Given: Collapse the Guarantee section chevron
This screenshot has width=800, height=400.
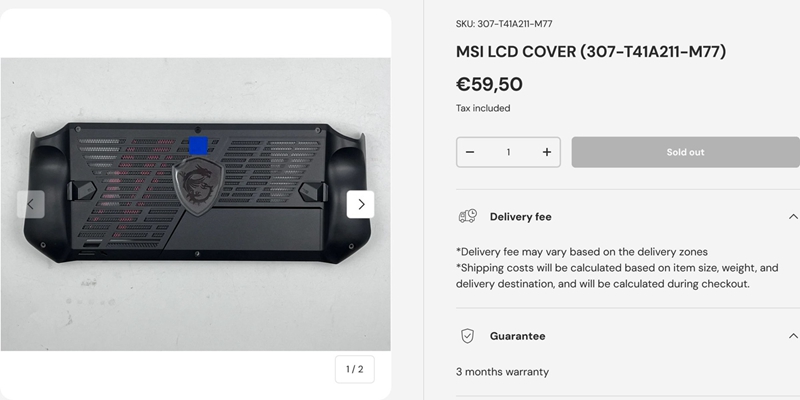Looking at the screenshot, I should point(793,336).
